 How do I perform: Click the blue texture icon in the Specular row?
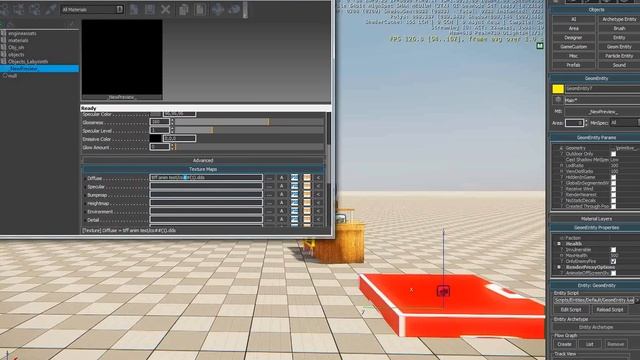[294, 186]
